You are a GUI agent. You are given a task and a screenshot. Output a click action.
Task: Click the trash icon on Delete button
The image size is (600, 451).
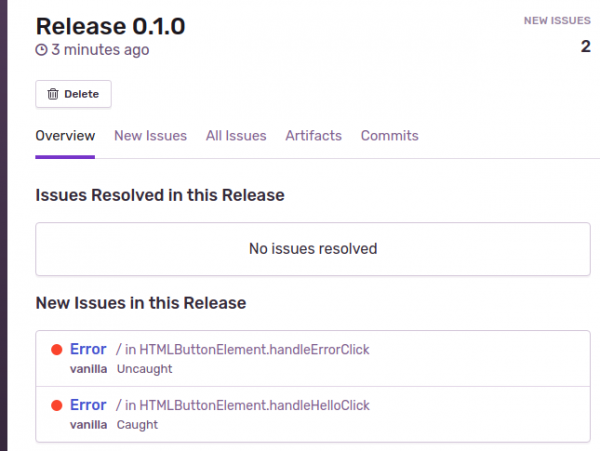[x=53, y=94]
